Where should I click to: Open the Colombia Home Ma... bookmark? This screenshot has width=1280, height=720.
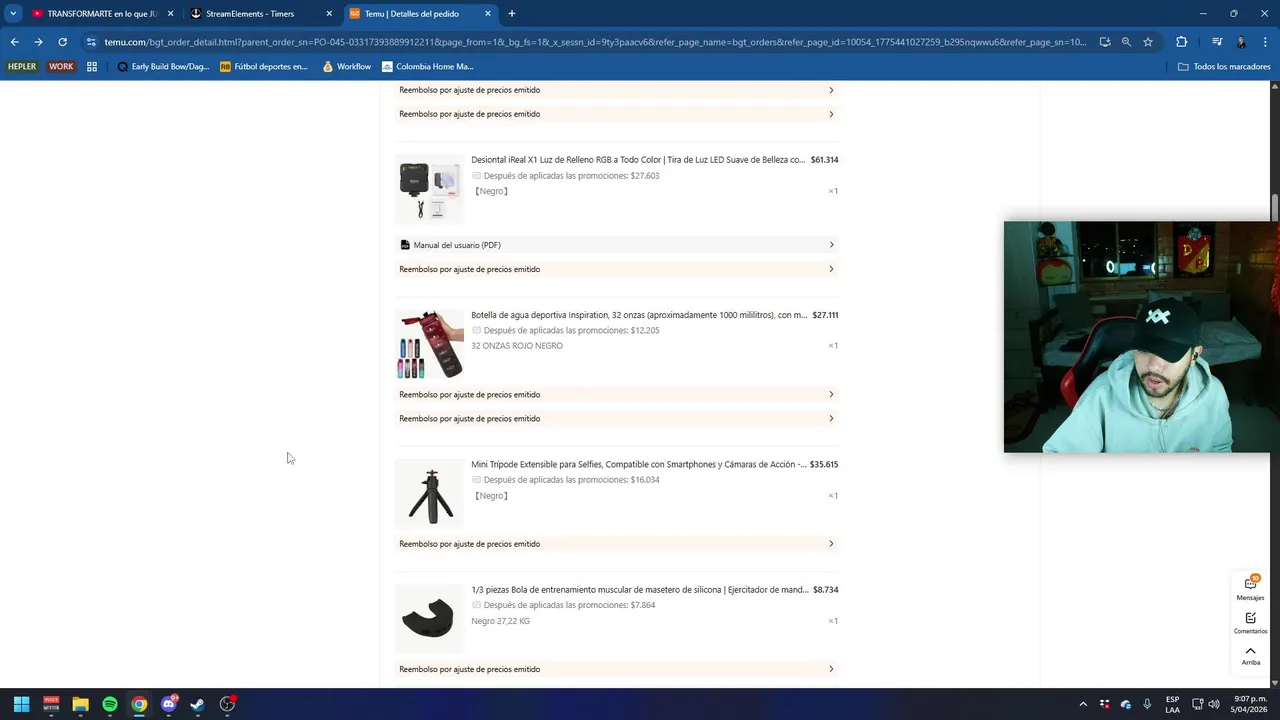click(428, 67)
